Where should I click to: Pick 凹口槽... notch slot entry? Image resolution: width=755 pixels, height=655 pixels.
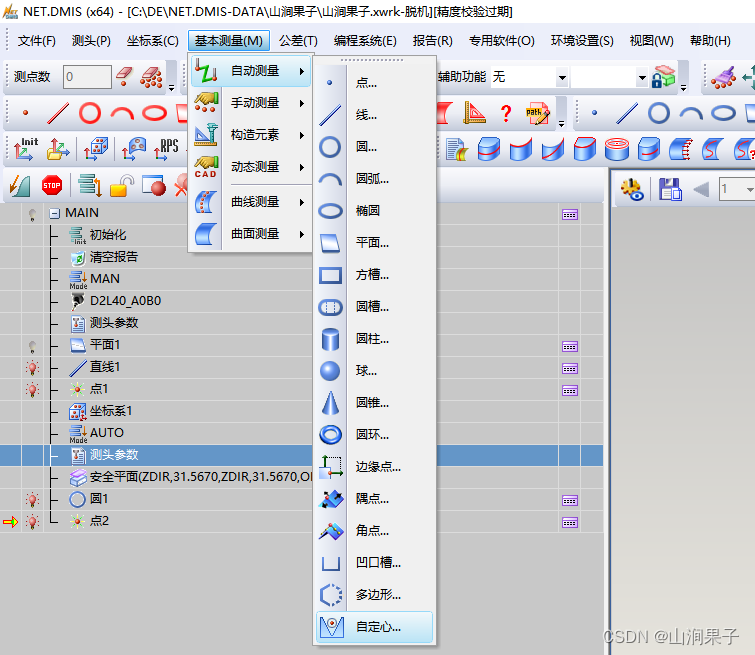[374, 563]
